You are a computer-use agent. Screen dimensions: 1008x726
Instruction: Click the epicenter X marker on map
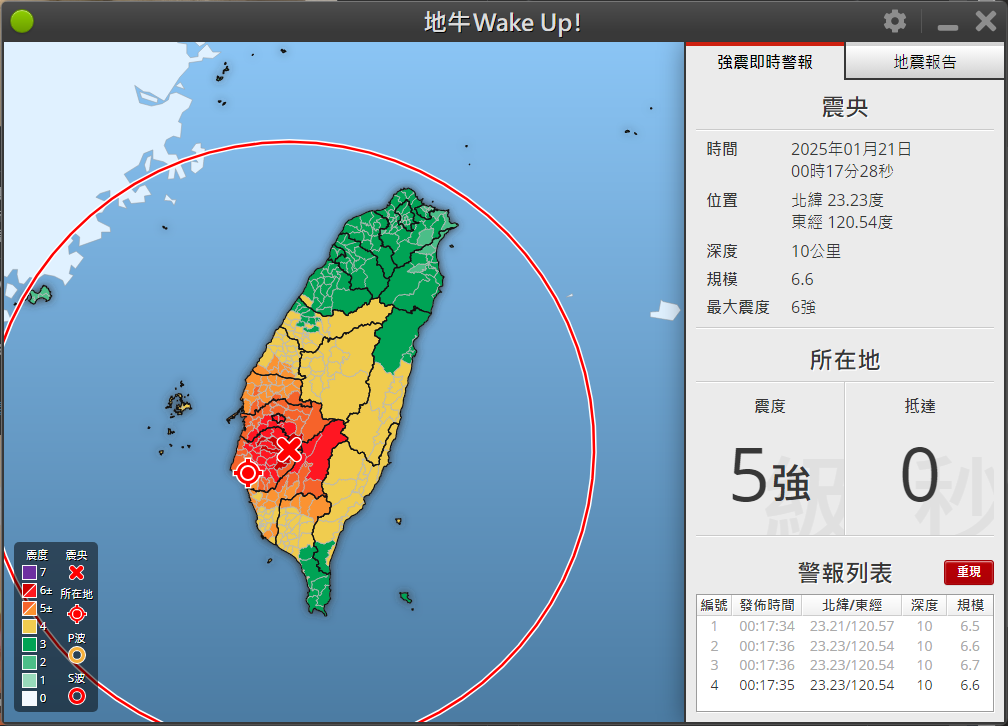[x=289, y=449]
